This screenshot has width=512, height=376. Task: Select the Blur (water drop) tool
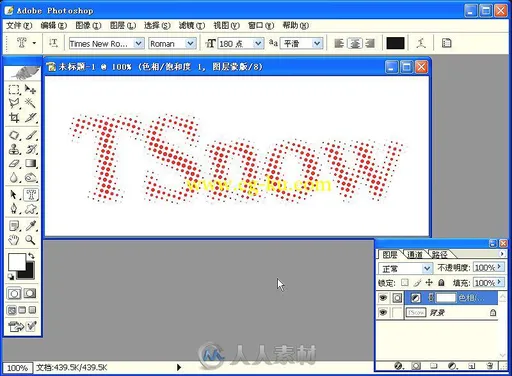click(x=14, y=177)
